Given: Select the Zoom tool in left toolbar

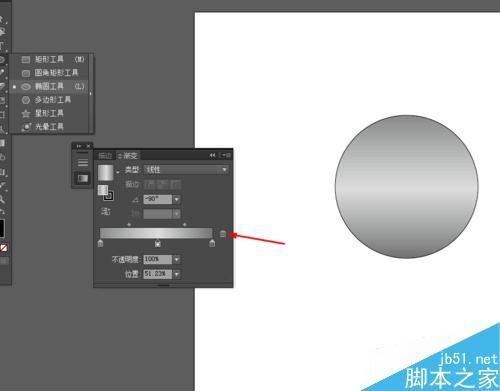Looking at the screenshot, I should pos(2,199).
